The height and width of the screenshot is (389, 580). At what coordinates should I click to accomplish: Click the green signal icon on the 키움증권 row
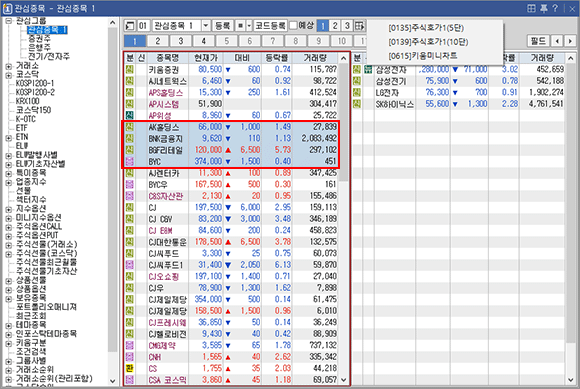click(x=129, y=70)
